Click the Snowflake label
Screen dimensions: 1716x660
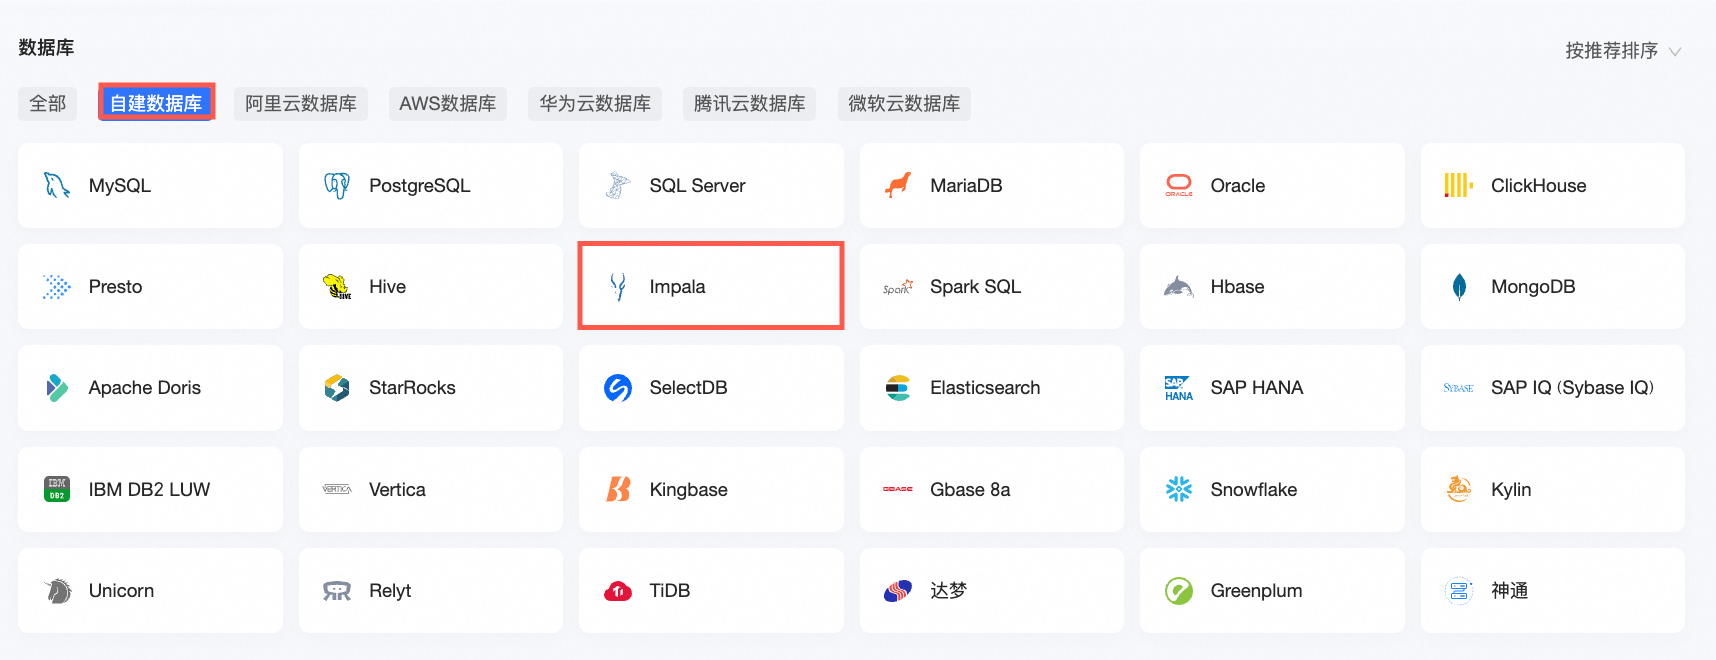(x=1254, y=489)
